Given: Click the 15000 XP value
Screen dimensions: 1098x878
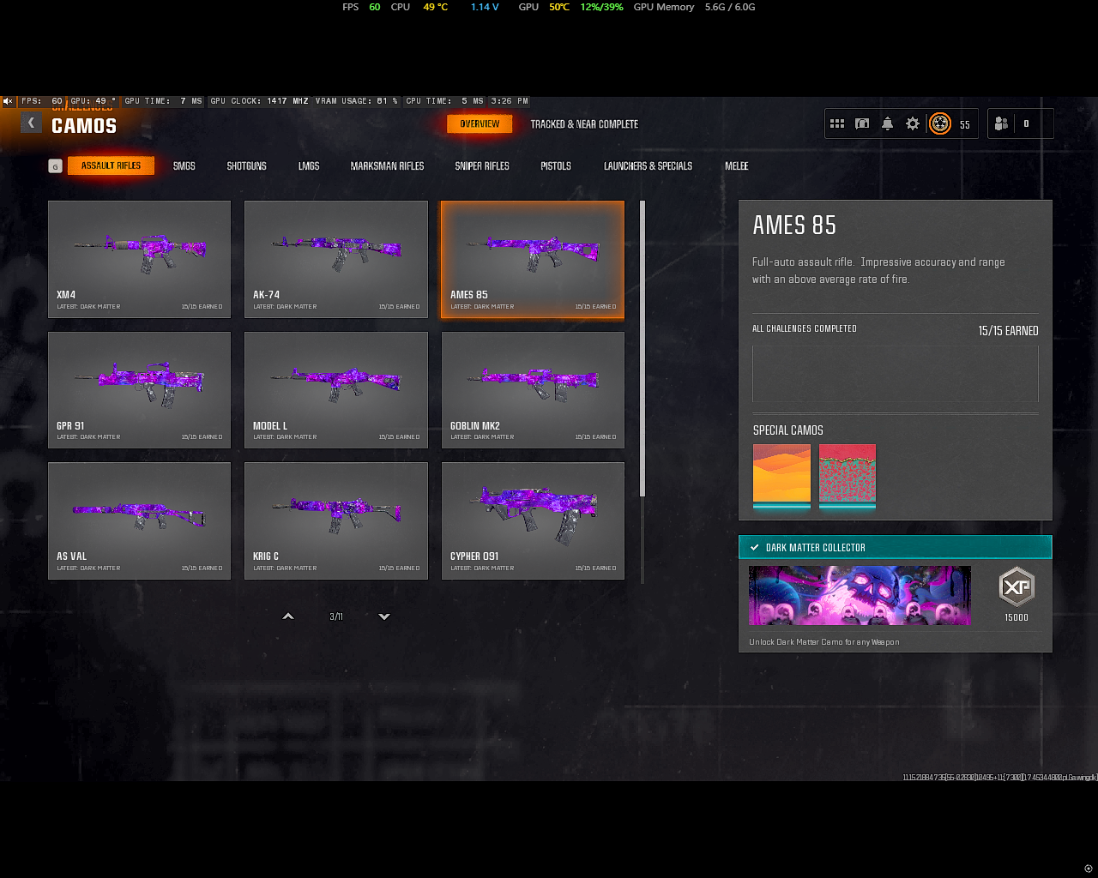Looking at the screenshot, I should (1016, 618).
